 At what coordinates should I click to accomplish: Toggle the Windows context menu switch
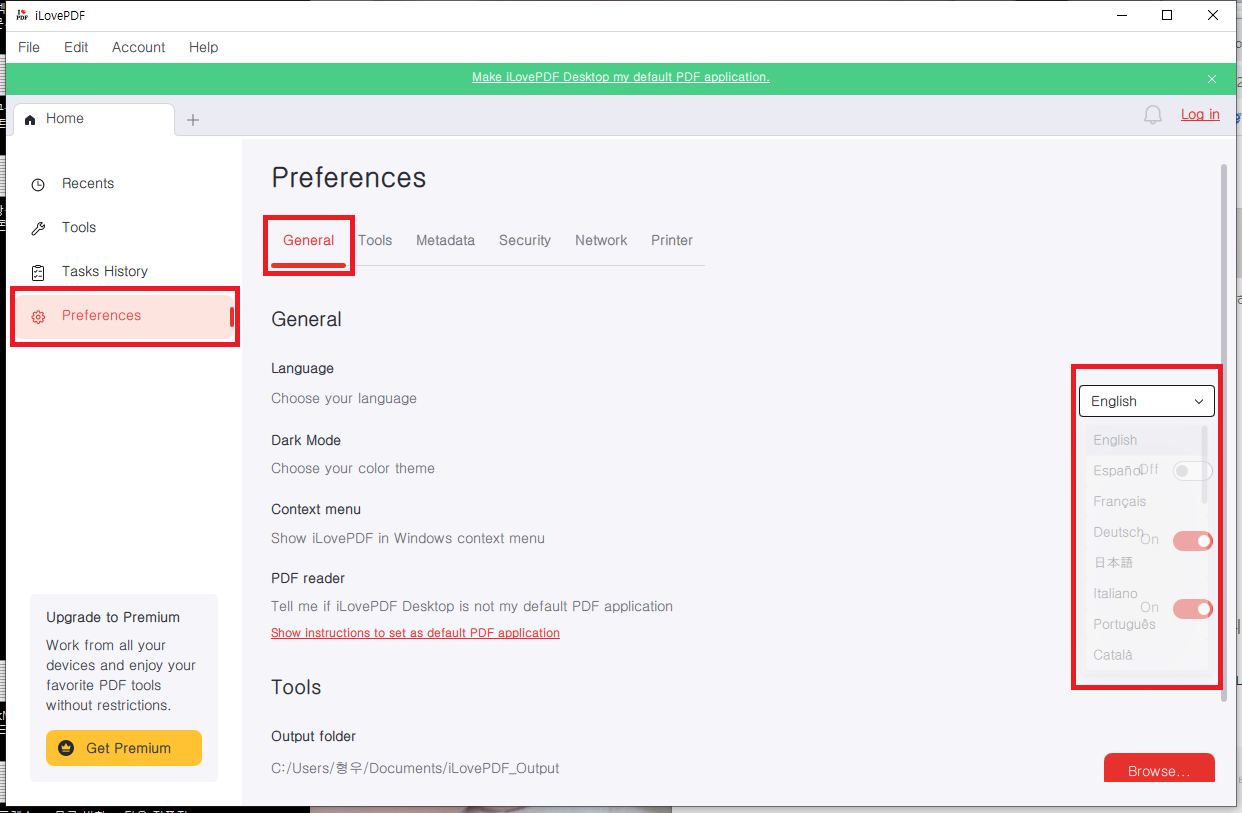(1193, 540)
